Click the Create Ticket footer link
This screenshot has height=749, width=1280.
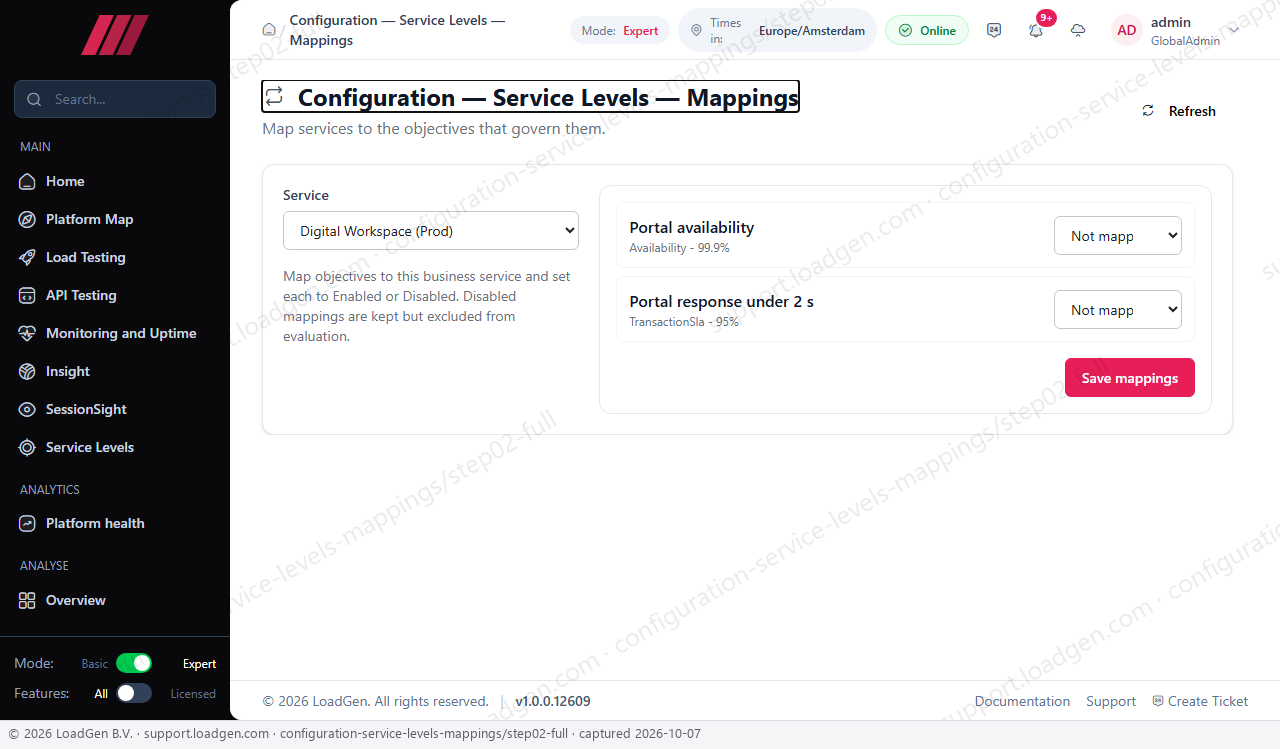pos(1200,701)
